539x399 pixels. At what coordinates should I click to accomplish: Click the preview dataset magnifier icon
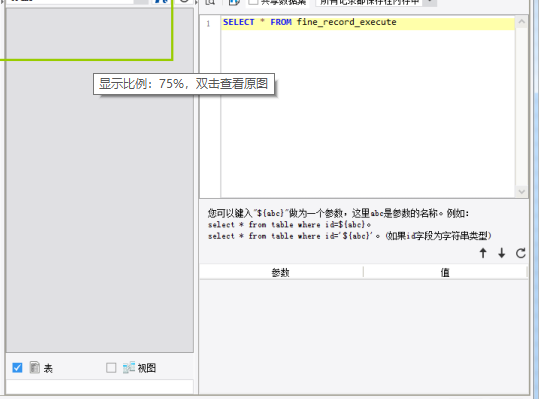click(x=210, y=2)
